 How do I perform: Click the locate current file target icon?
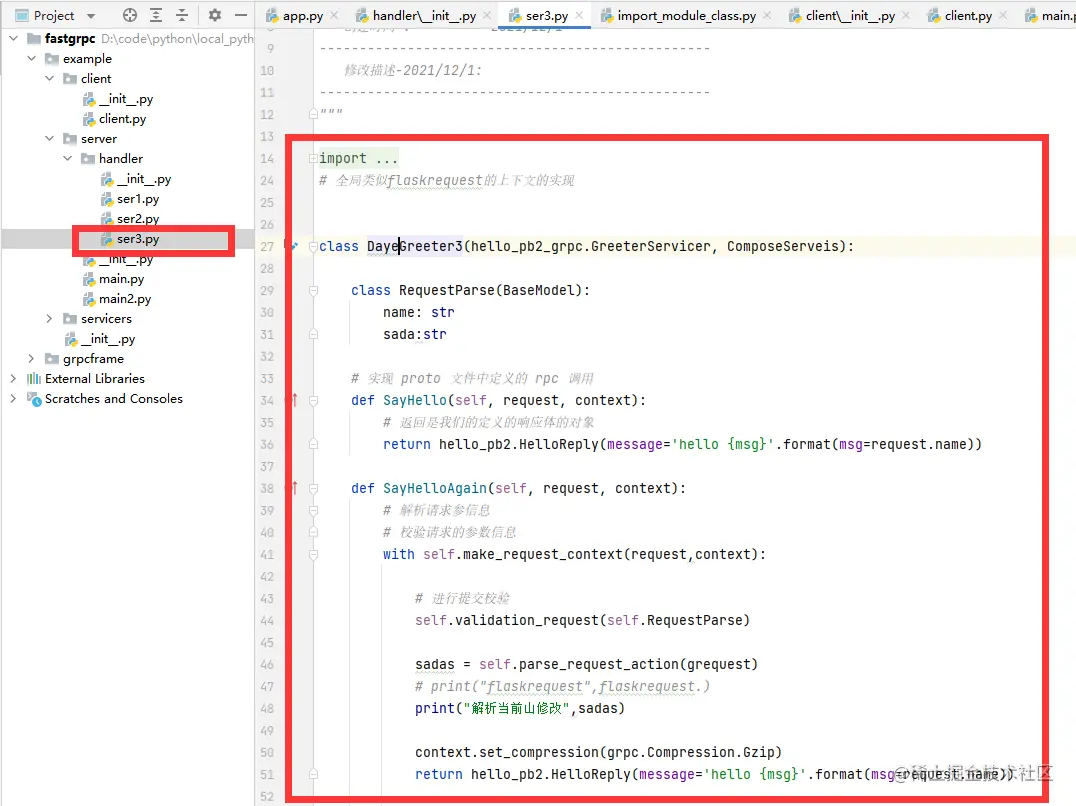click(129, 15)
